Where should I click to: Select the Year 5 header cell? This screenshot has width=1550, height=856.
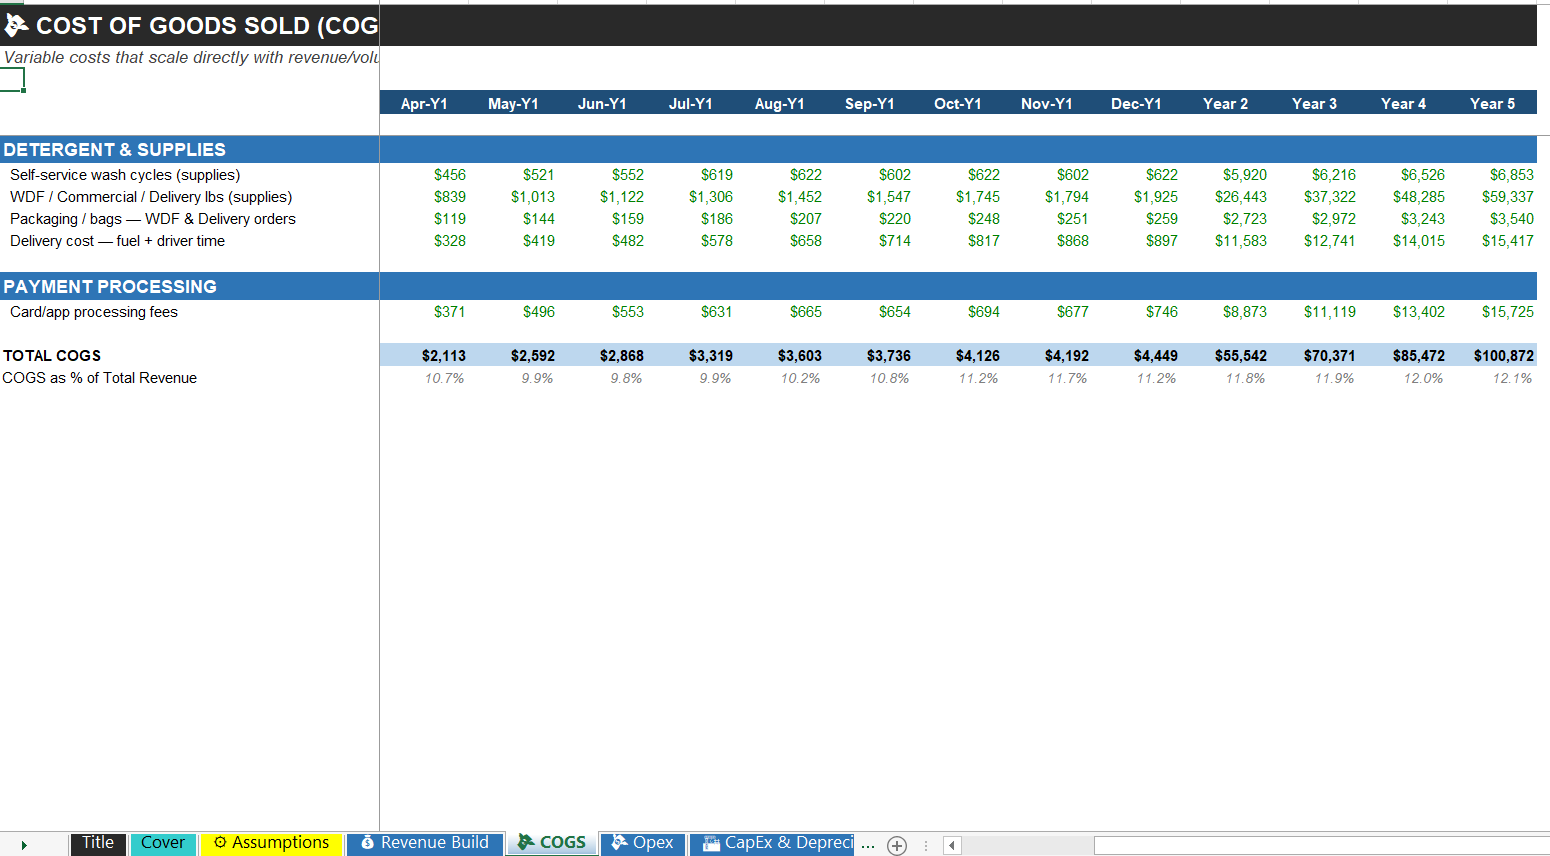1492,103
